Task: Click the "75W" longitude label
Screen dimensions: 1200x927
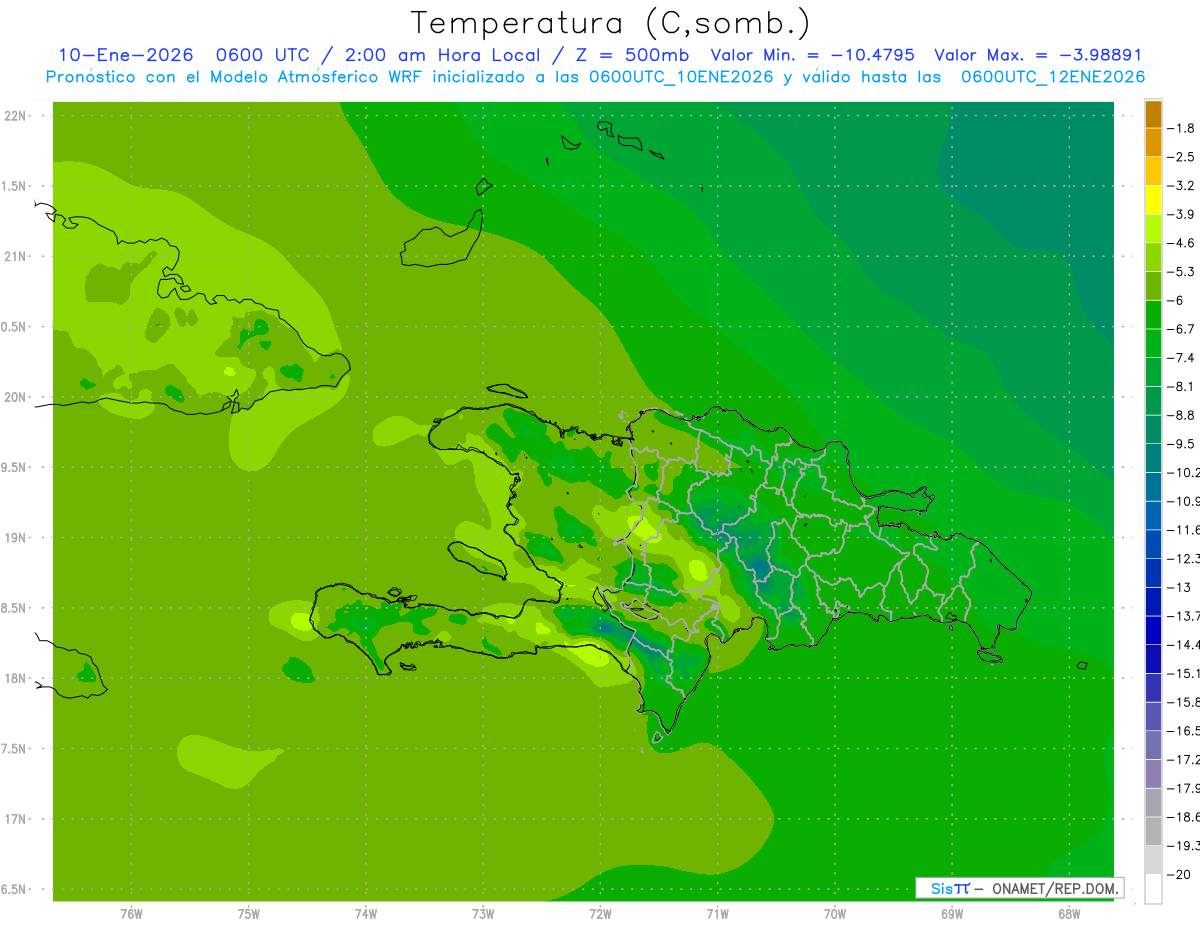Action: point(248,913)
